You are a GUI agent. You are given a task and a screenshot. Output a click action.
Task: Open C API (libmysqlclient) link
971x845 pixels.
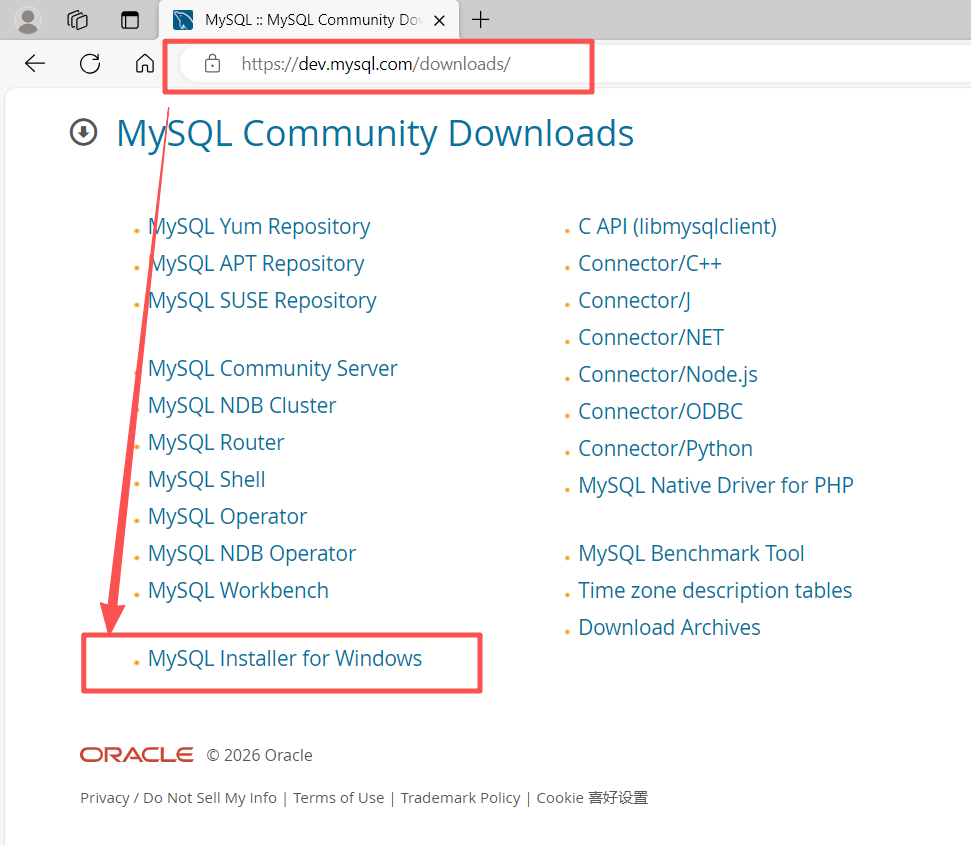(x=677, y=227)
